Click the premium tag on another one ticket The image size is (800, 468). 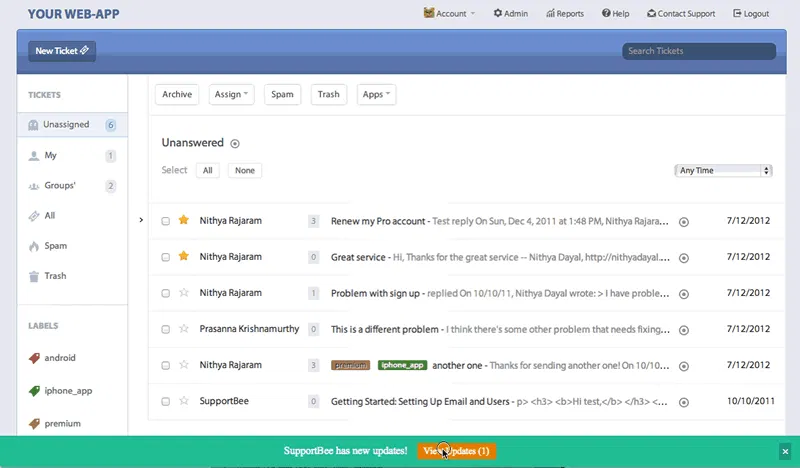click(x=351, y=365)
